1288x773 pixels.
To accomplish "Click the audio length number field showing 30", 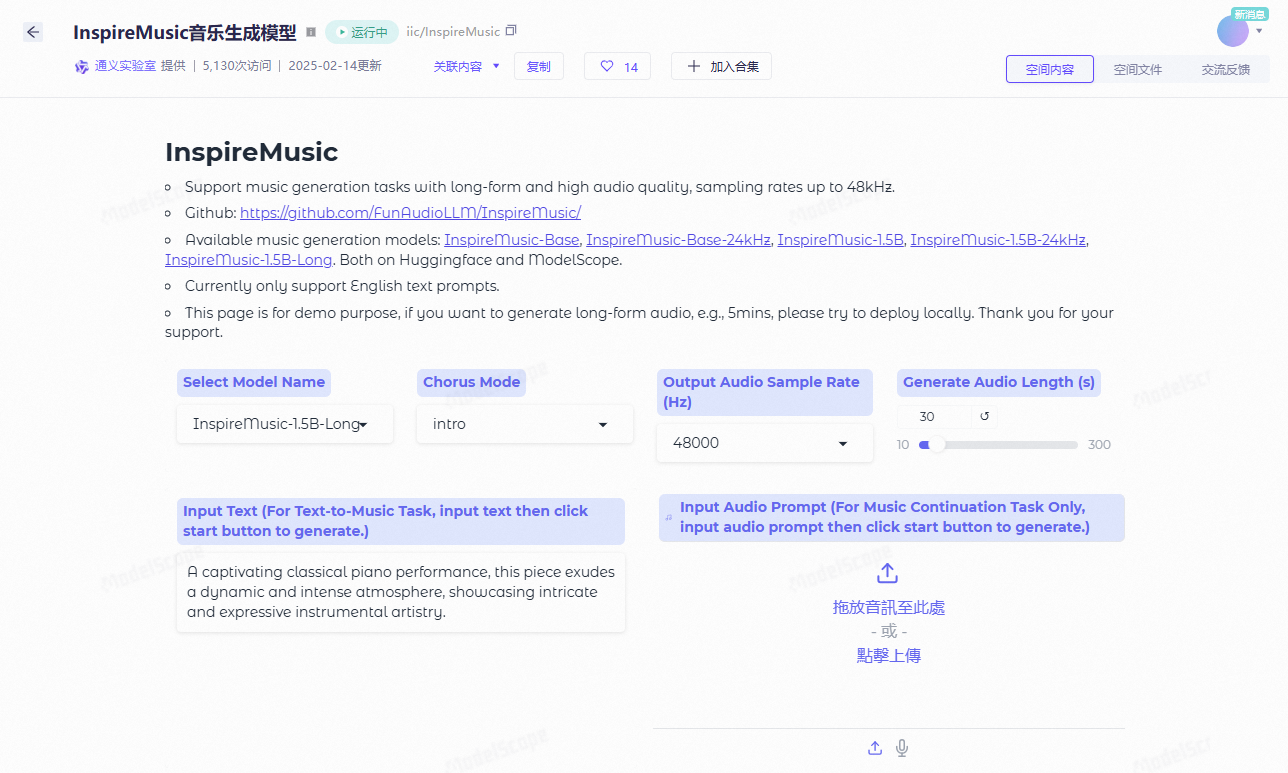I will 934,417.
